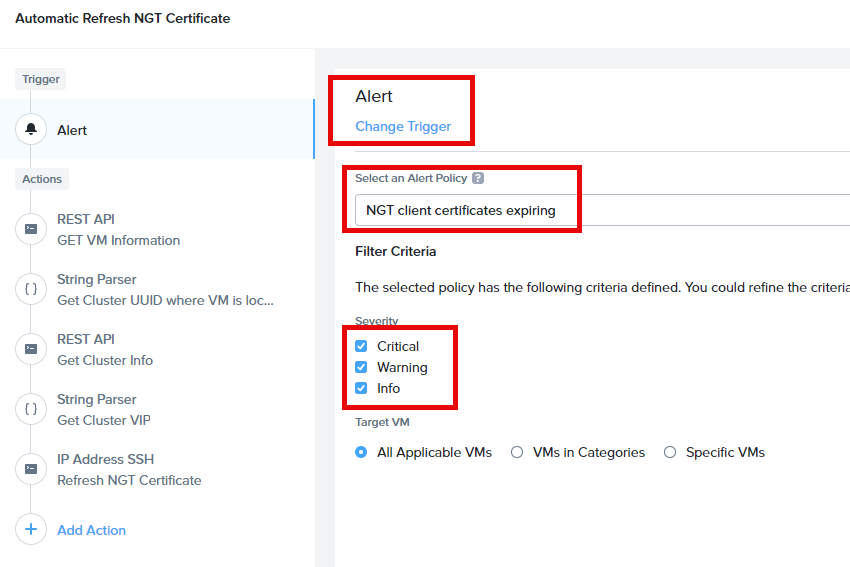This screenshot has height=567, width=850.
Task: Select the Specific VMs radio button
Action: click(670, 452)
